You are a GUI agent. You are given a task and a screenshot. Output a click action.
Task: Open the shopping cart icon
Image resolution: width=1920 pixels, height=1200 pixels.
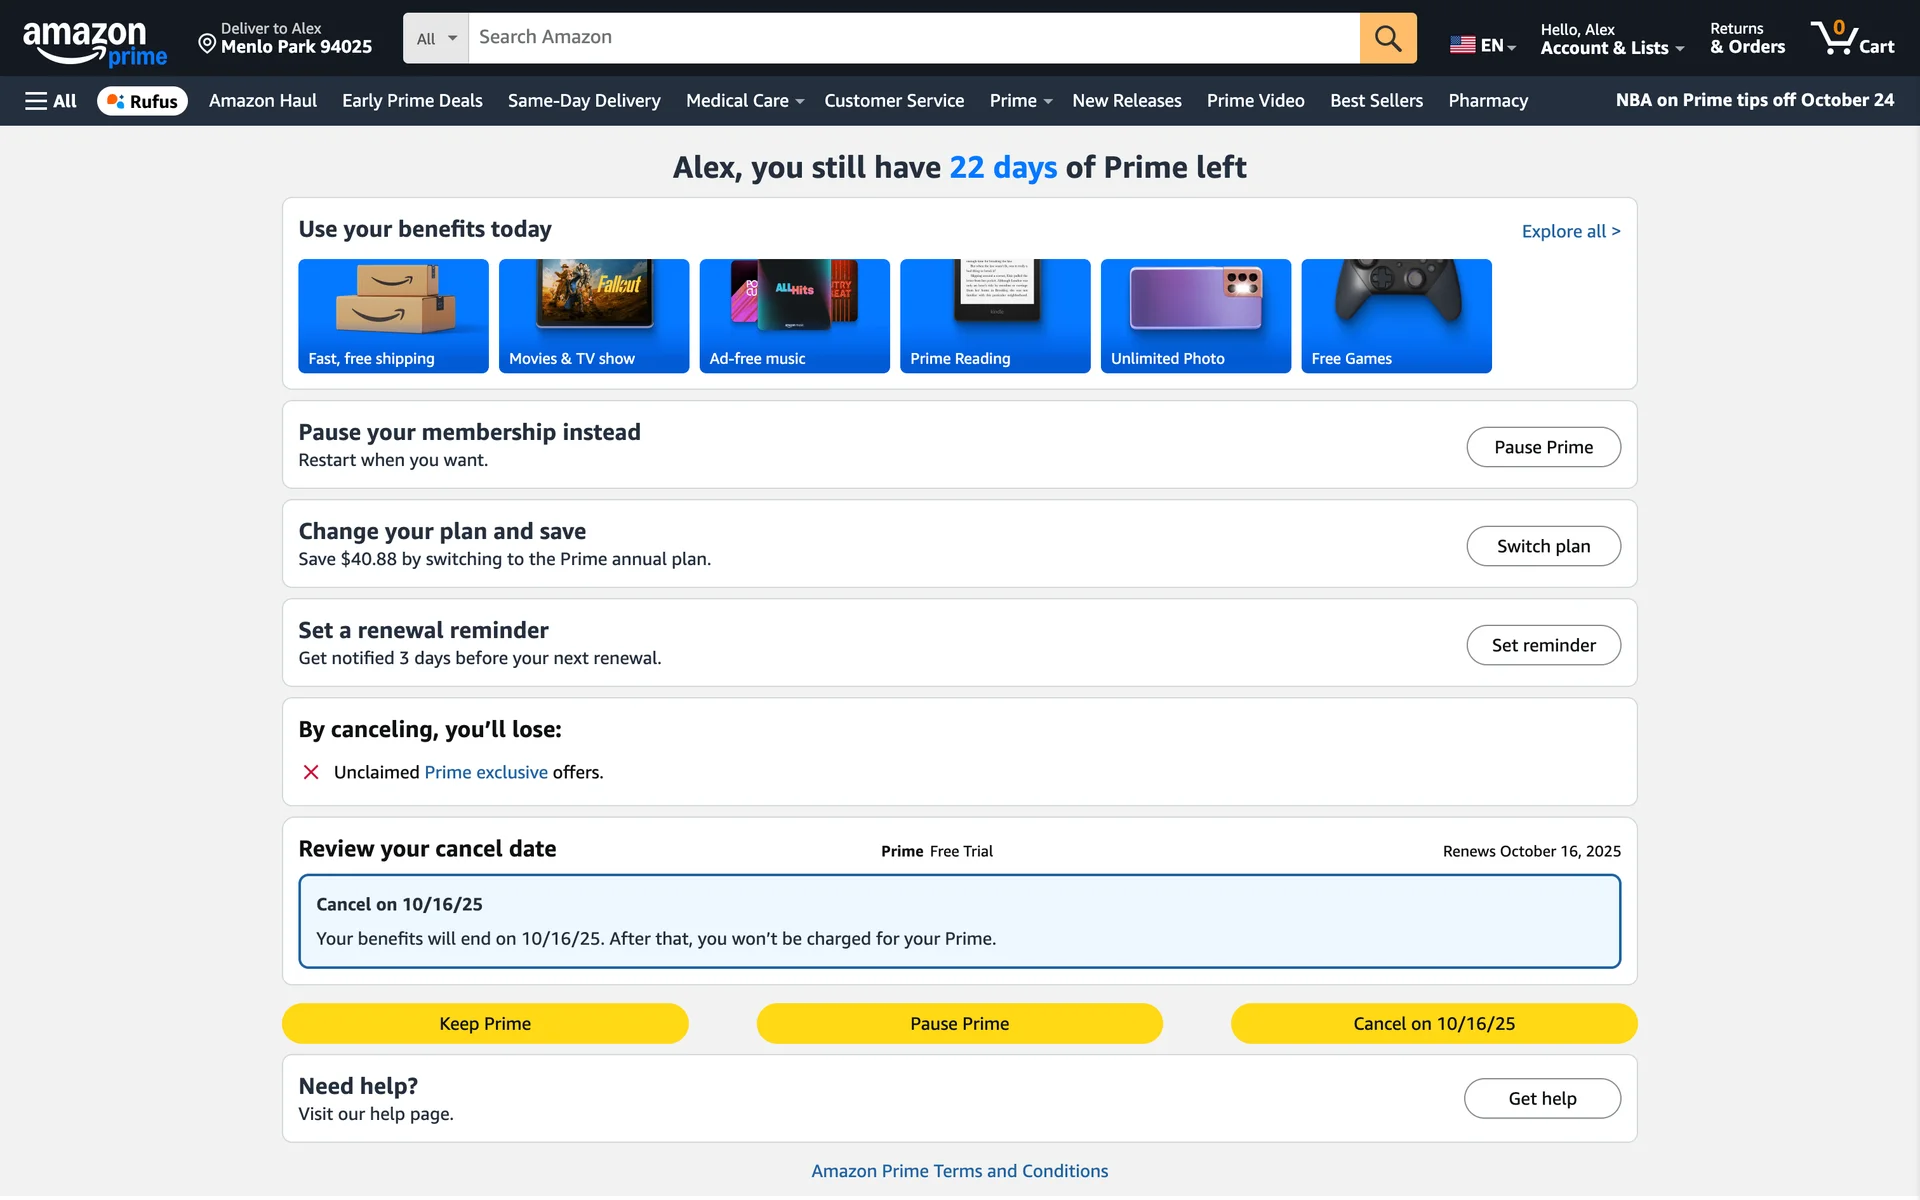tap(1851, 38)
